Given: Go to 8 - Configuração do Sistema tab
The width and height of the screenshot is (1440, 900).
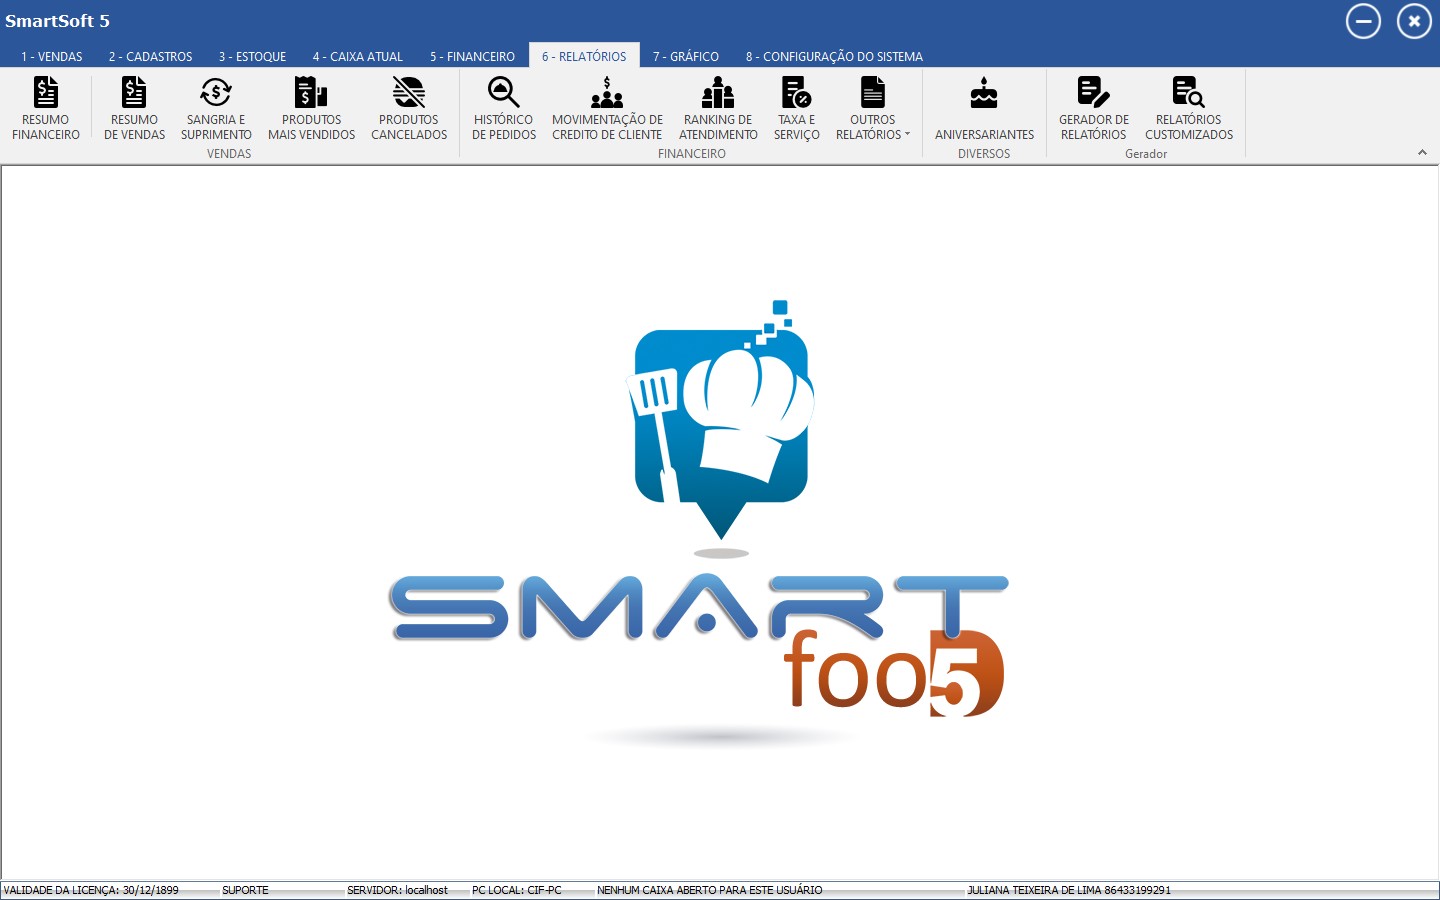Looking at the screenshot, I should [x=834, y=57].
